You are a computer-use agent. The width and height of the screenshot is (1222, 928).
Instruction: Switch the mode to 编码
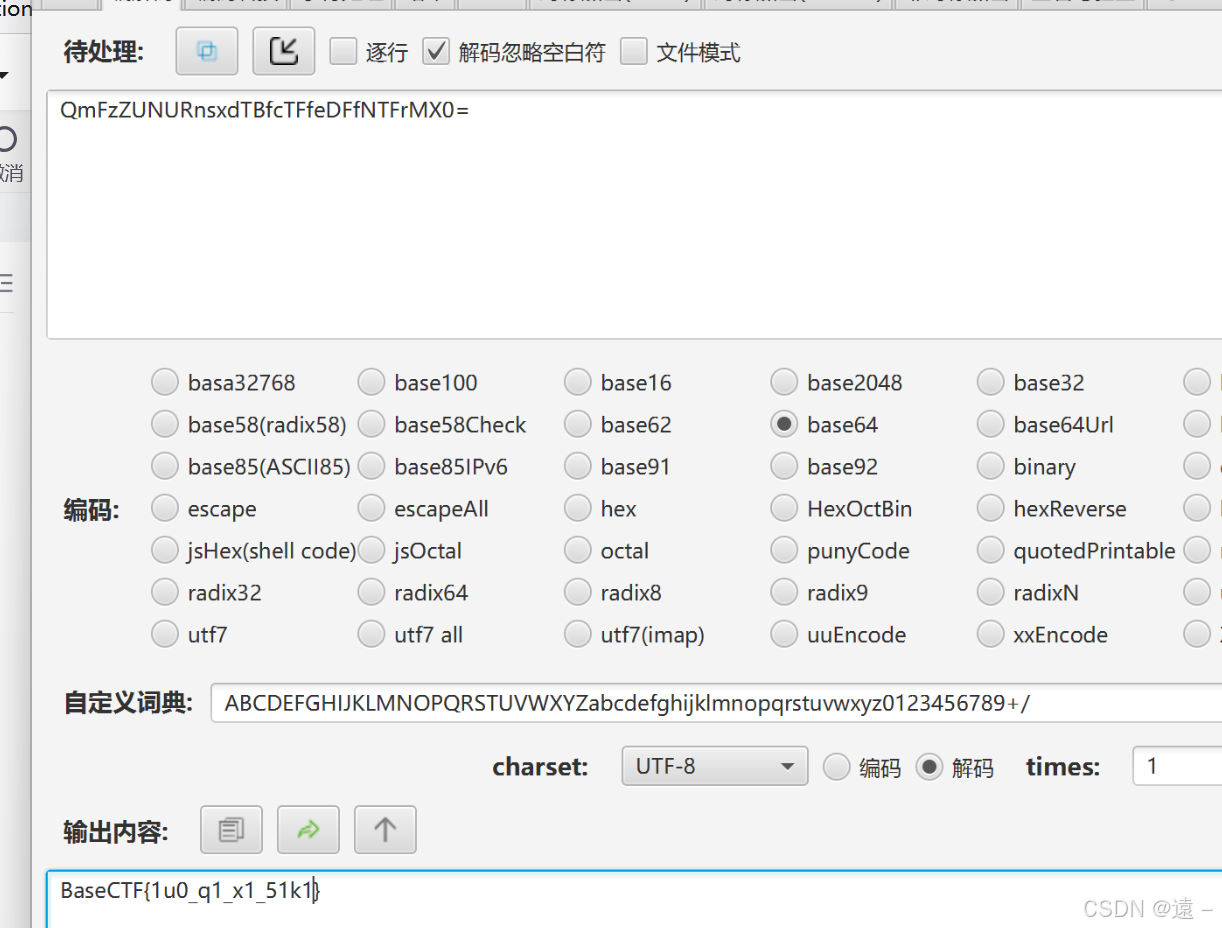[836, 767]
